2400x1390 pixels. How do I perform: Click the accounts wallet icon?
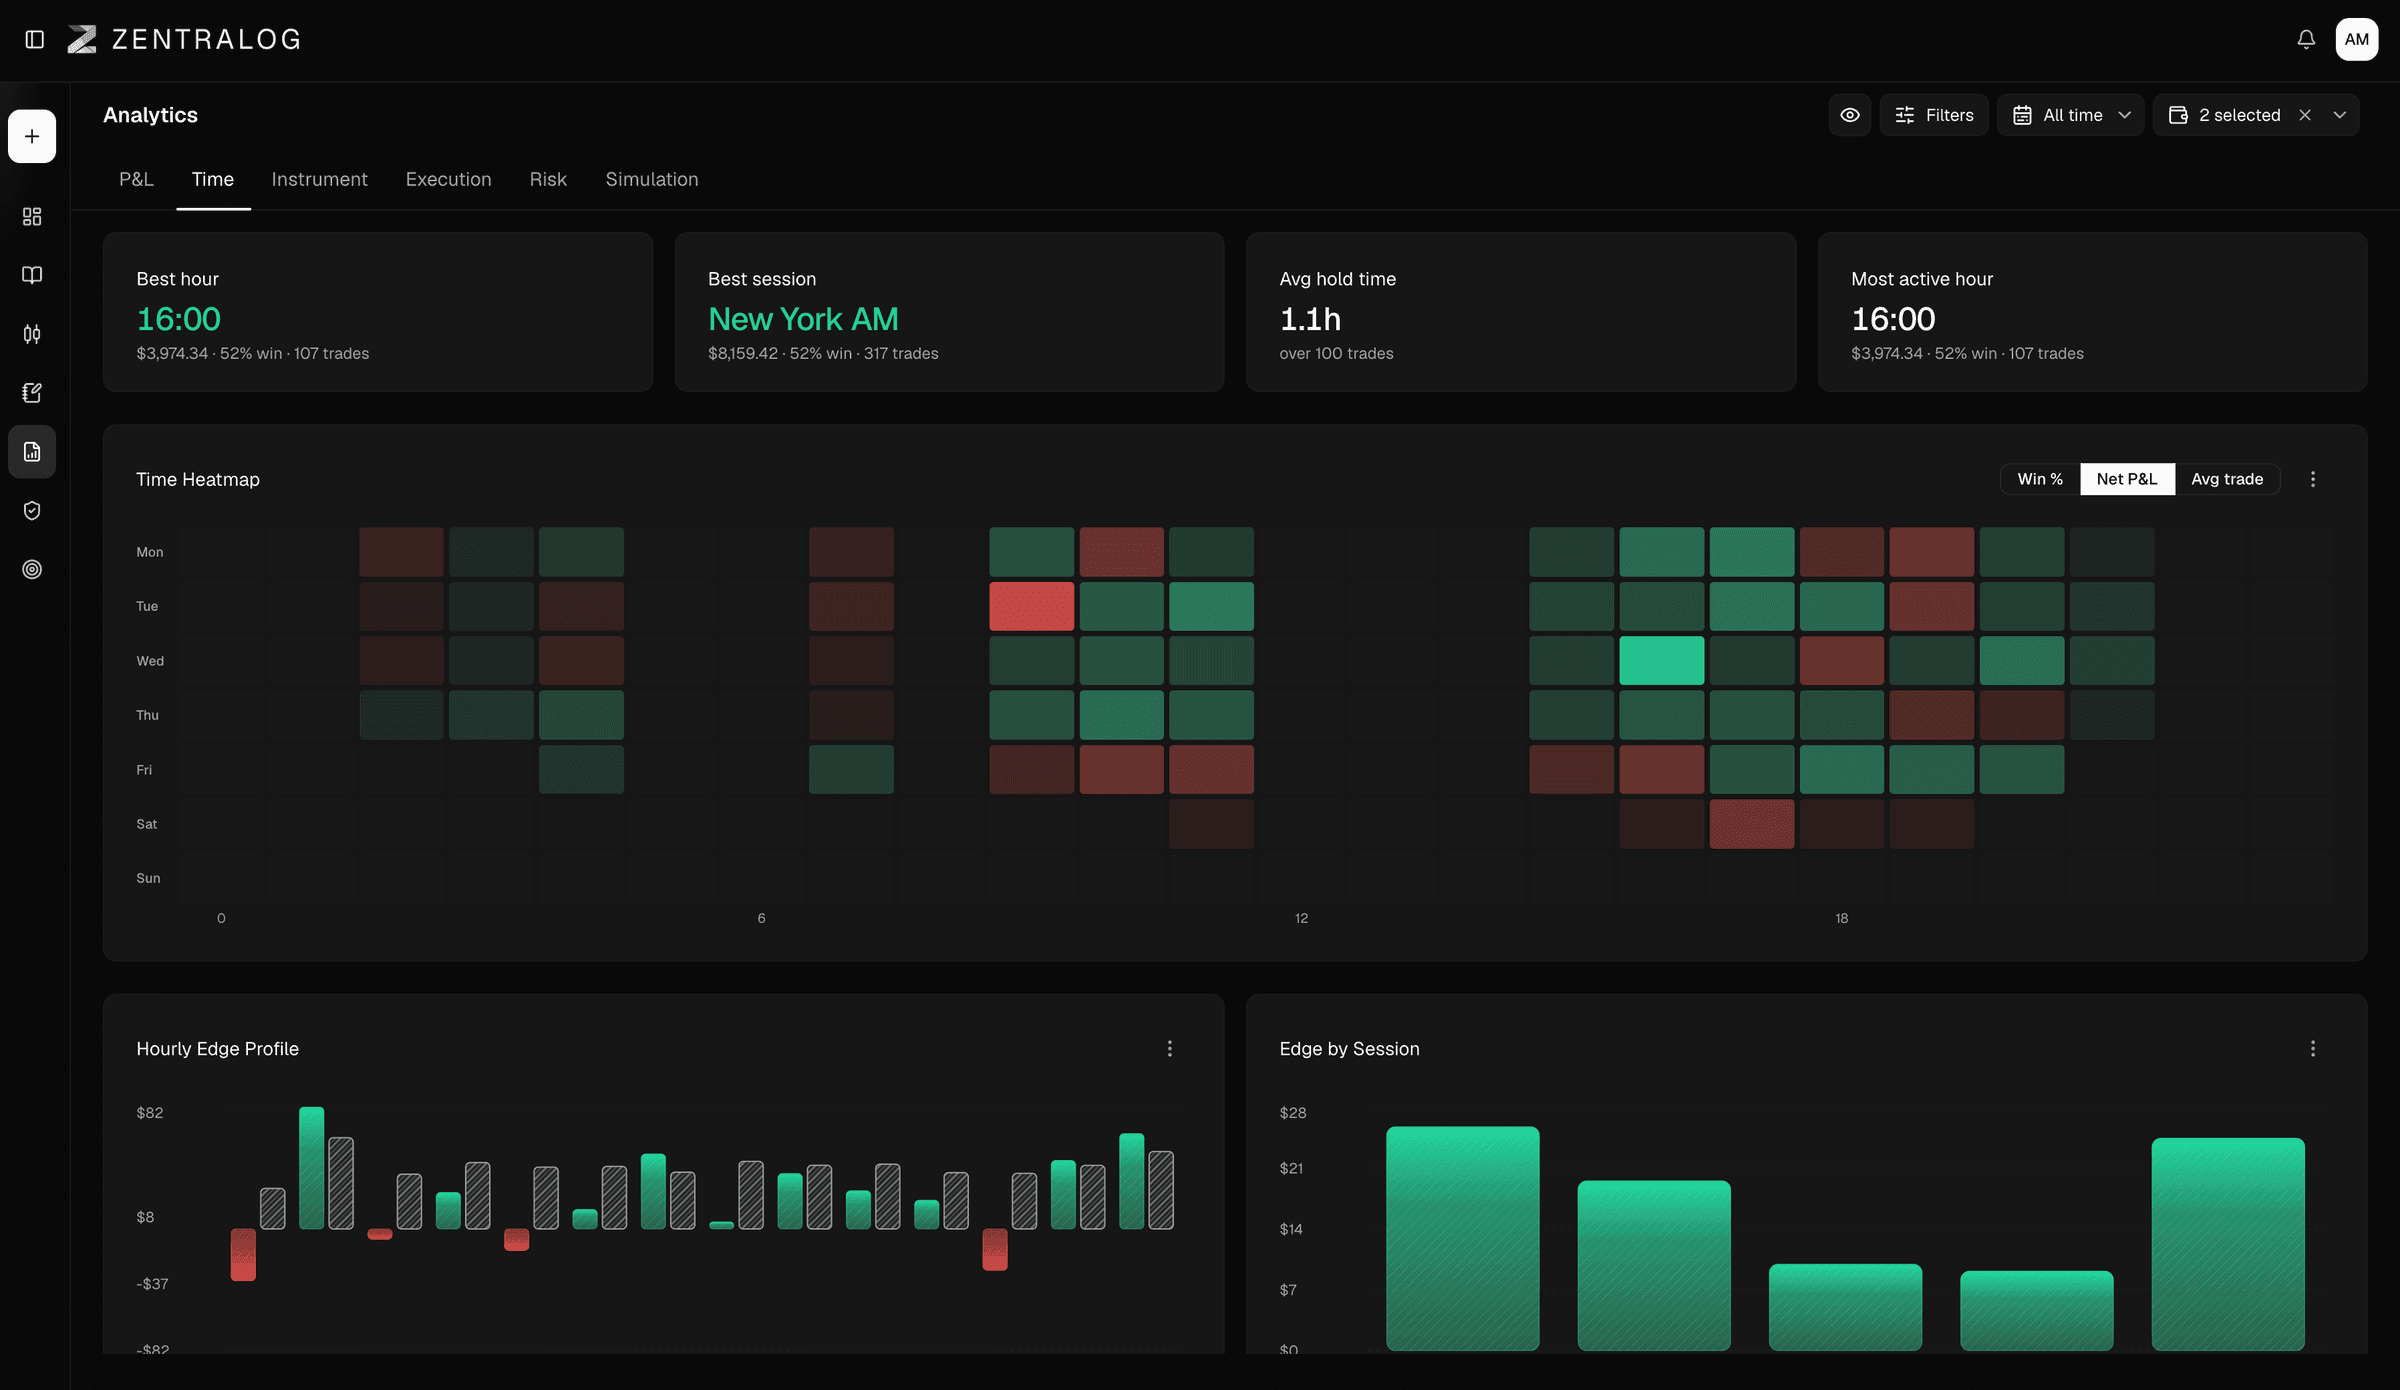click(x=2178, y=115)
